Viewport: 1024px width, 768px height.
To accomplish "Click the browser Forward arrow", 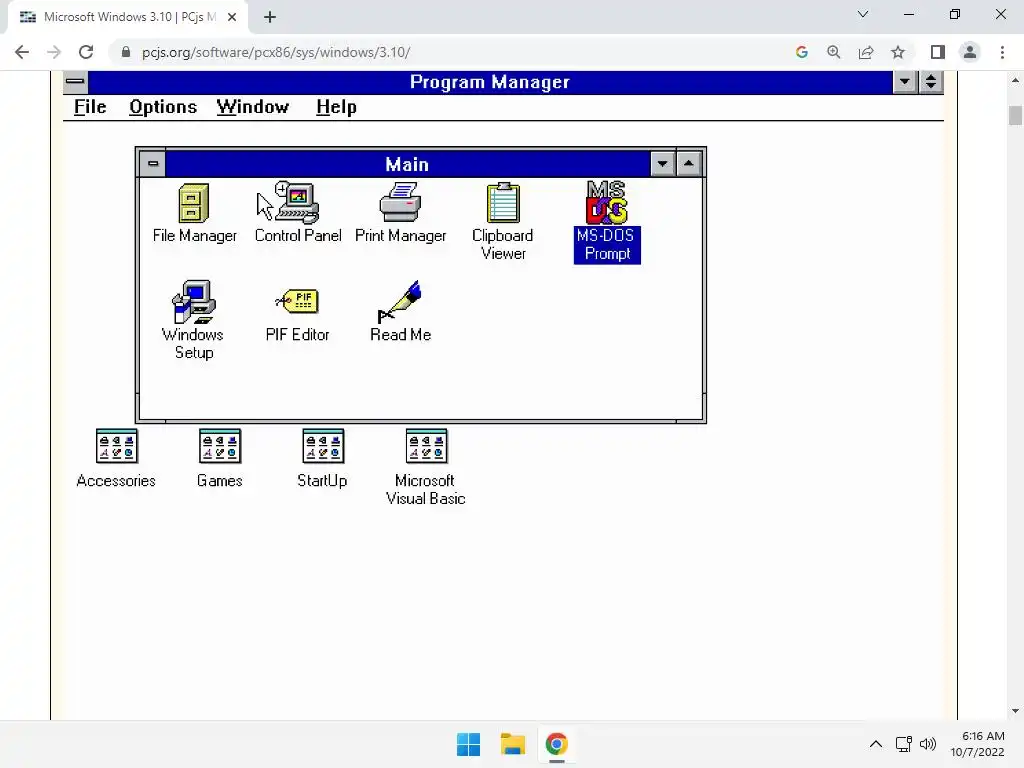I will point(54,52).
